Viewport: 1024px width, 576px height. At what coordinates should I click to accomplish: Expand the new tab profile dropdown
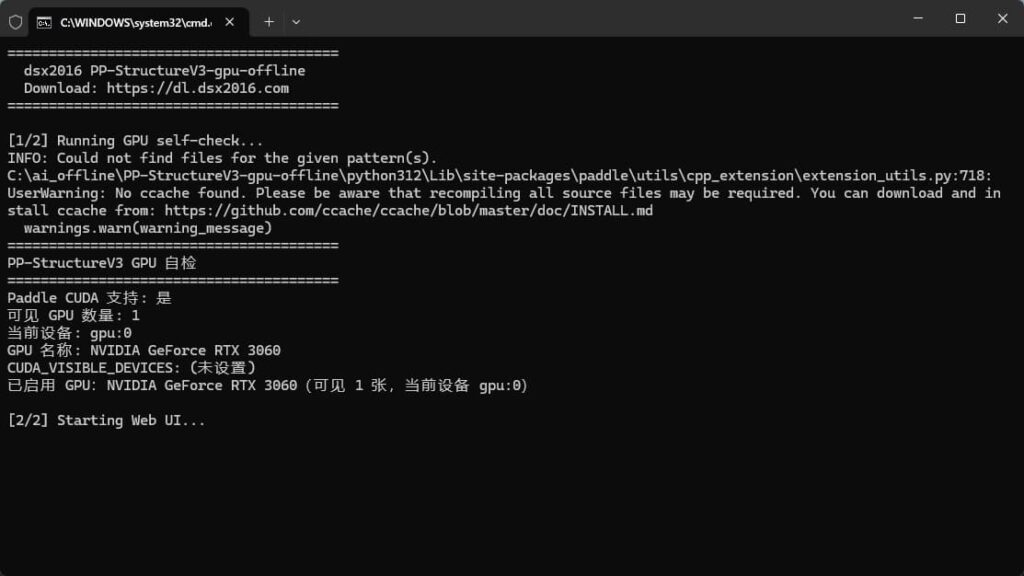pos(296,21)
